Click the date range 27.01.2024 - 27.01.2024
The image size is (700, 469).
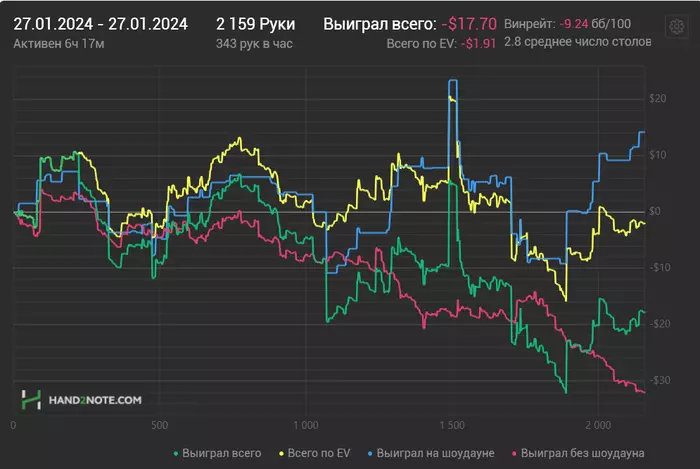100,24
